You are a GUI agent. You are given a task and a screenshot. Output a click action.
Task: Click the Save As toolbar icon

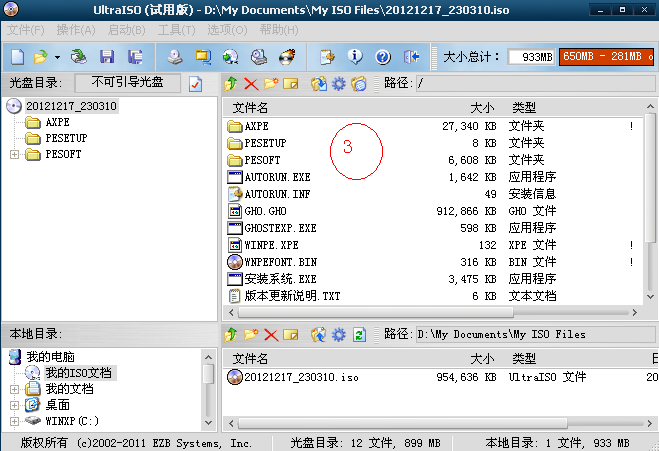[x=135, y=57]
